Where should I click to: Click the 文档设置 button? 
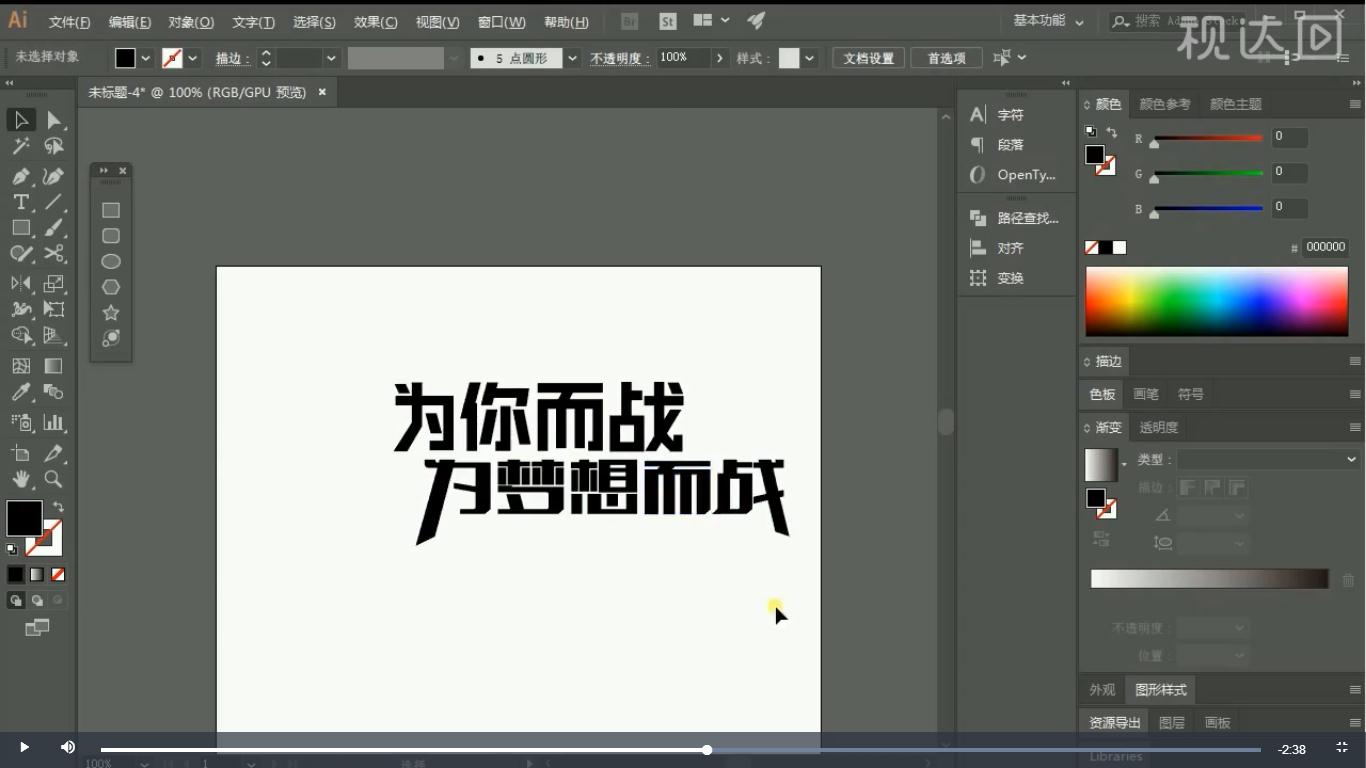(867, 57)
